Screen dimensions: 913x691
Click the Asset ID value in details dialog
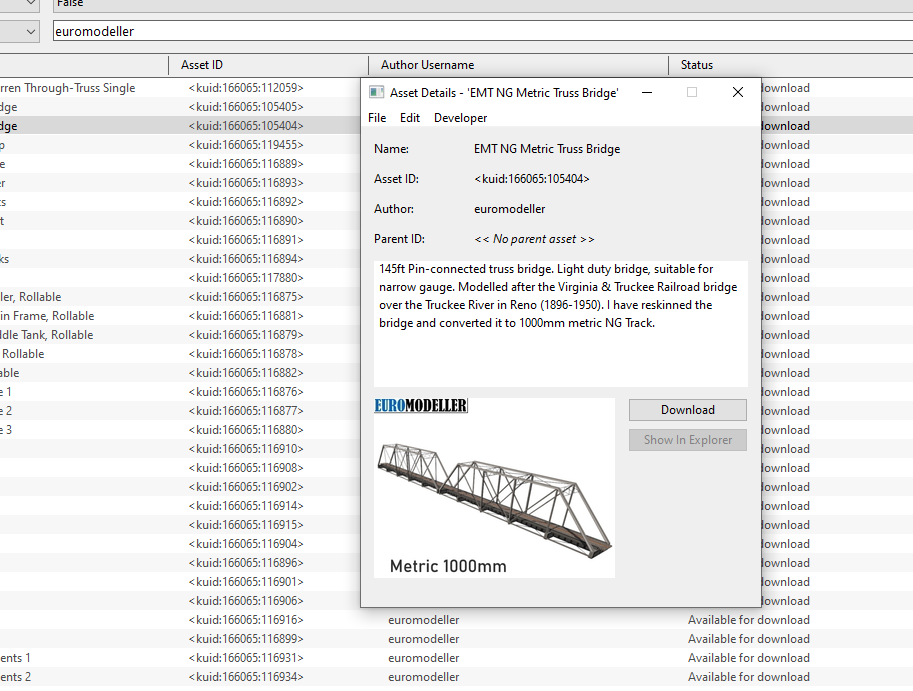(x=532, y=179)
